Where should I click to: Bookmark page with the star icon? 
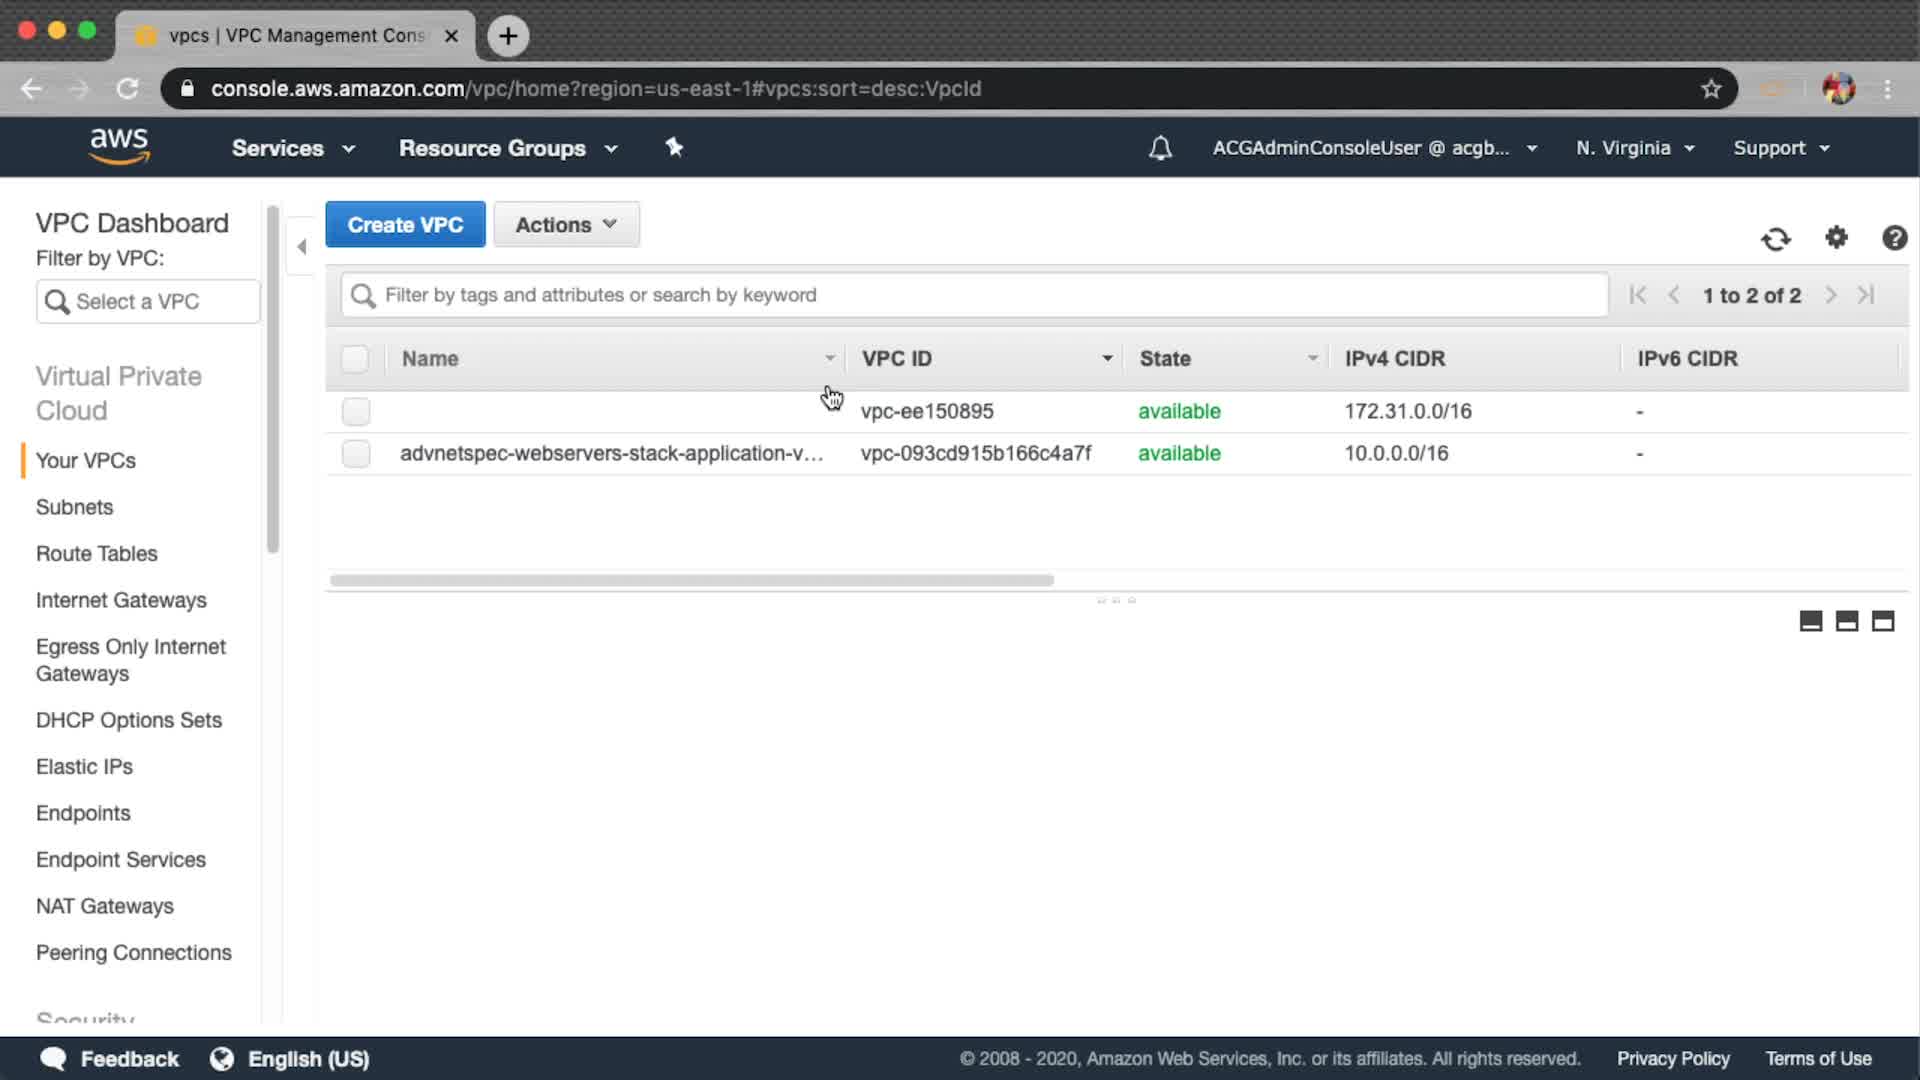(1711, 89)
